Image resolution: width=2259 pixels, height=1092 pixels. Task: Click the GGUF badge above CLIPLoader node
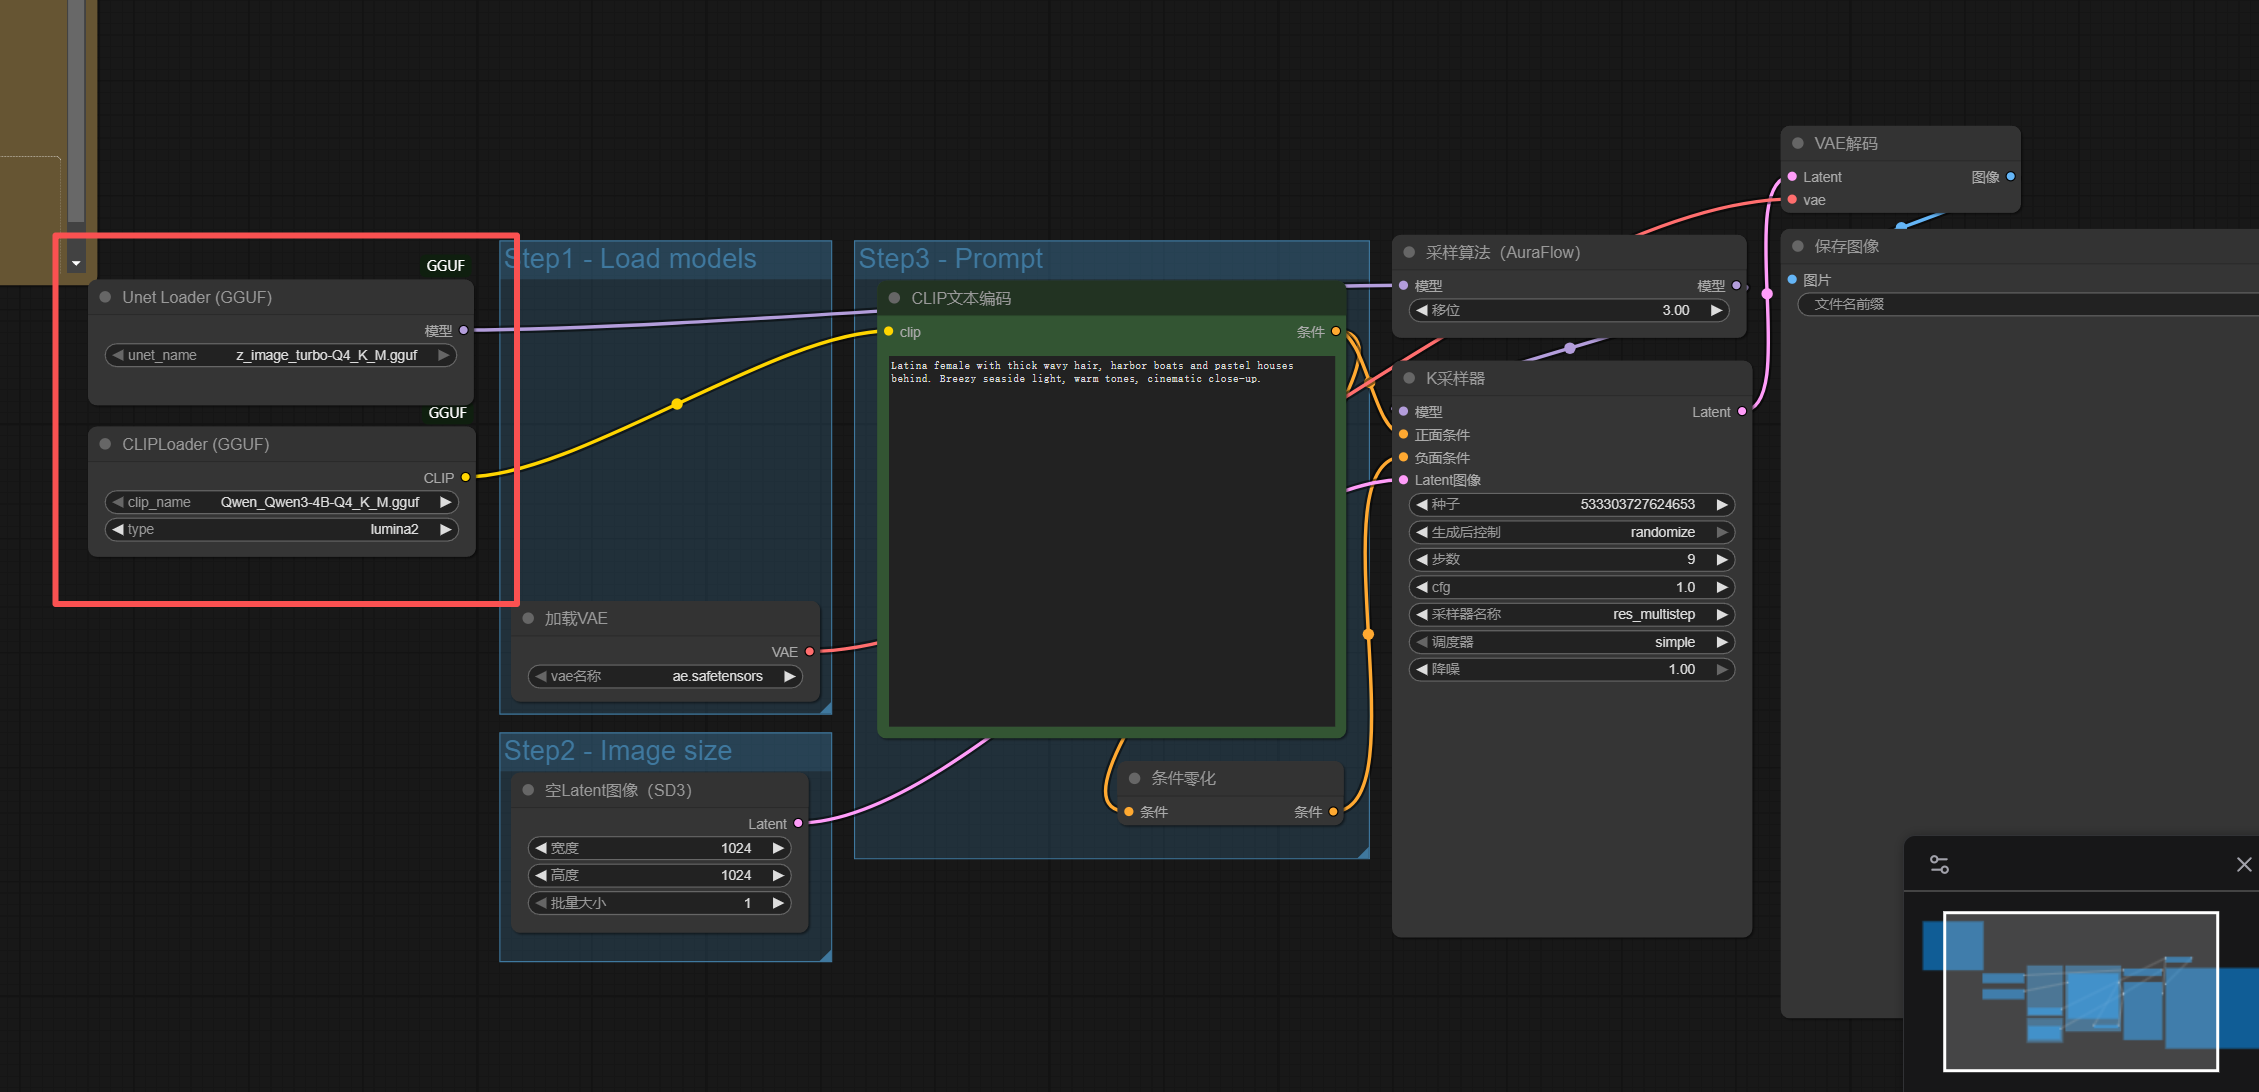click(447, 413)
